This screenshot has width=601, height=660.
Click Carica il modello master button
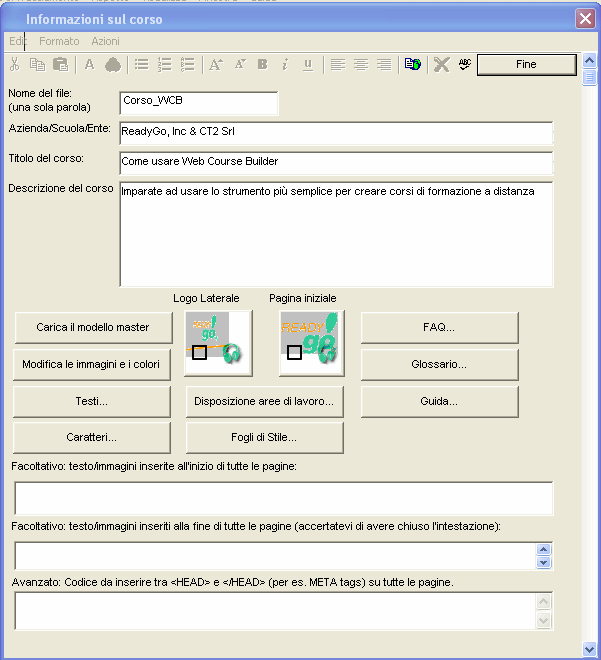point(93,327)
